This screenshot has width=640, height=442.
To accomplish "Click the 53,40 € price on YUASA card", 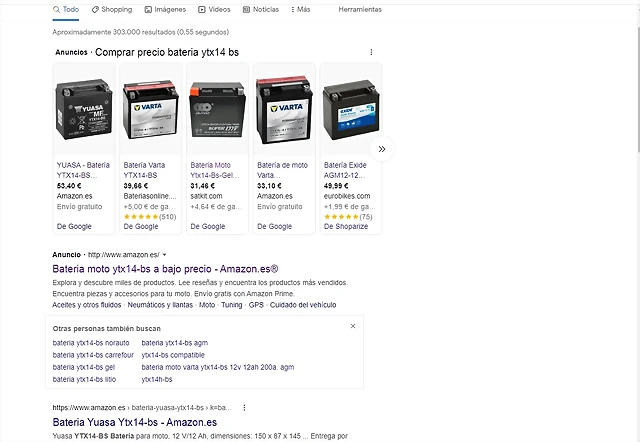I will point(69,186).
